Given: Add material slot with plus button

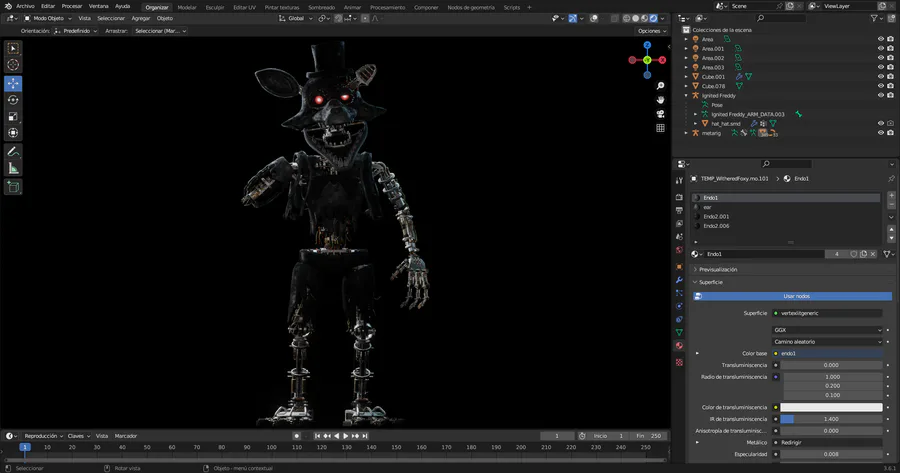Looking at the screenshot, I should pos(891,196).
